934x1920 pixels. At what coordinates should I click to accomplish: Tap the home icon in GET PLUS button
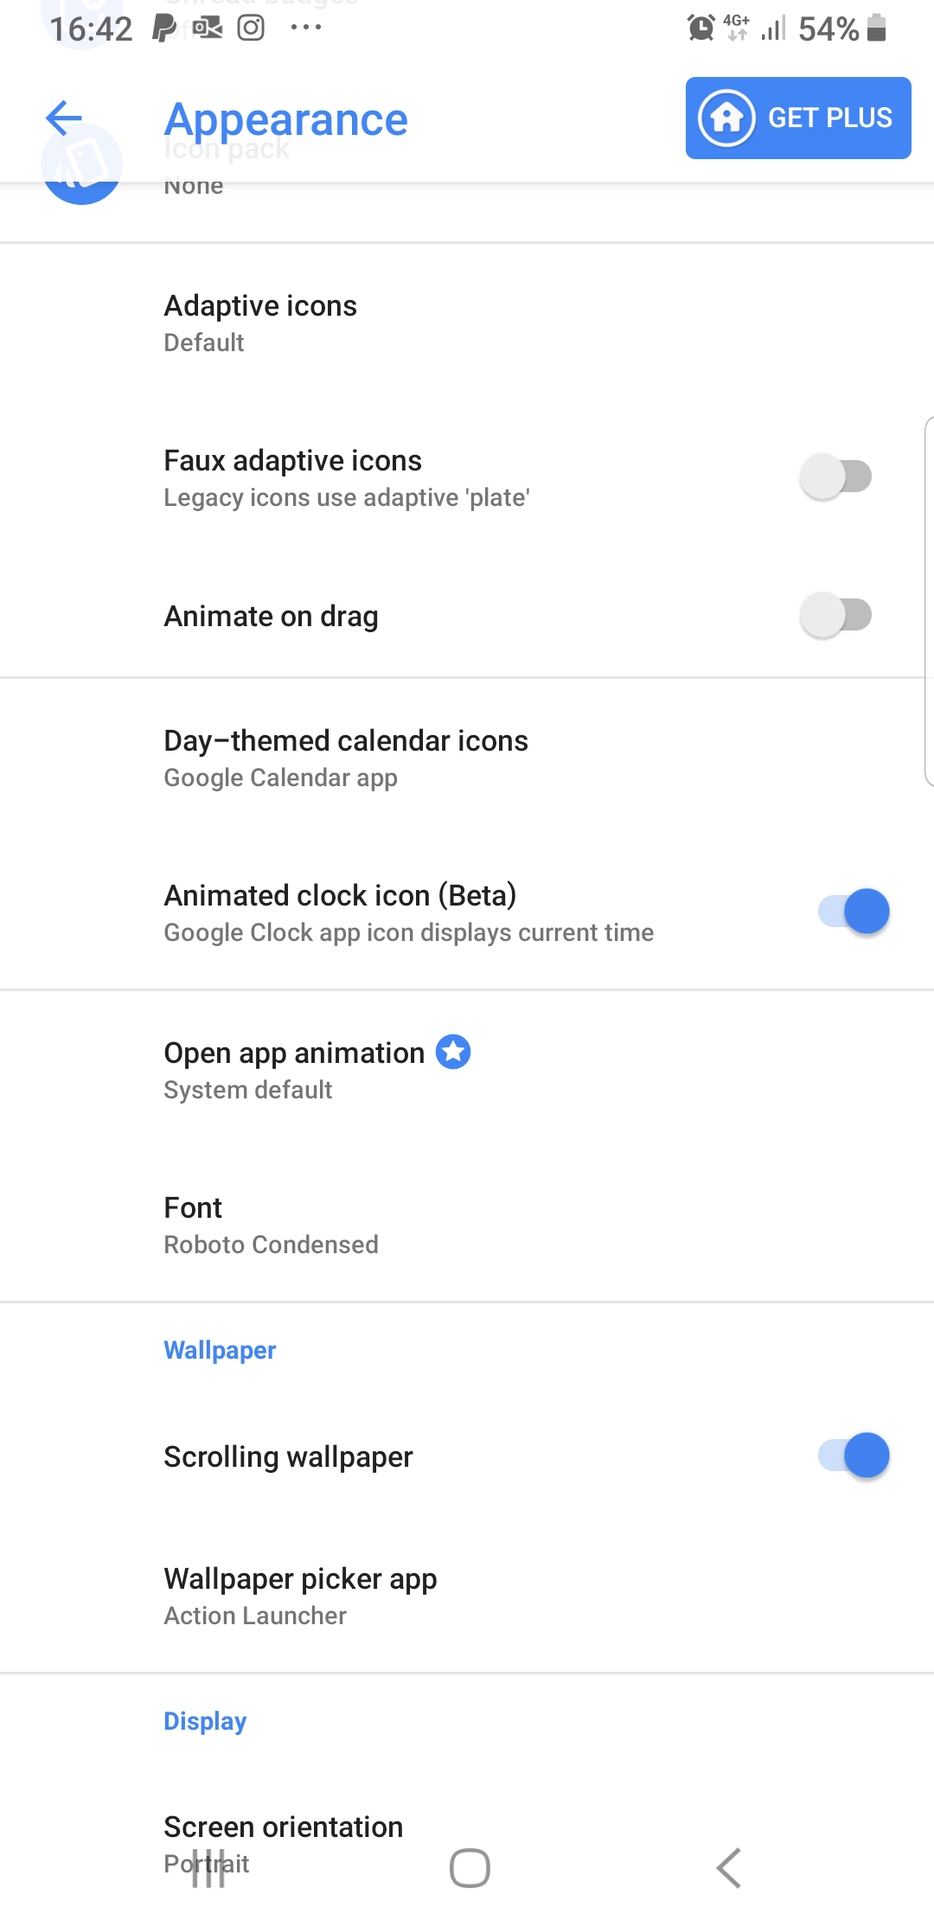[725, 118]
